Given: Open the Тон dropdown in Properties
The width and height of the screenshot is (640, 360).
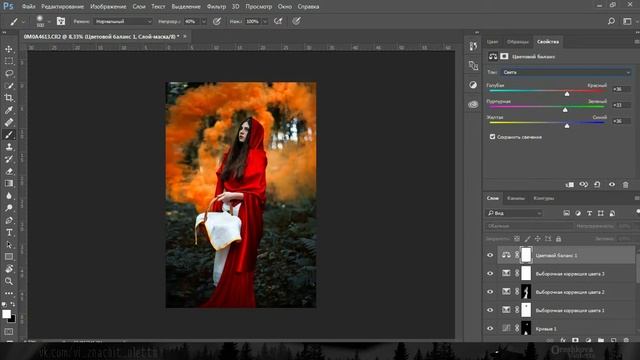Looking at the screenshot, I should [567, 72].
